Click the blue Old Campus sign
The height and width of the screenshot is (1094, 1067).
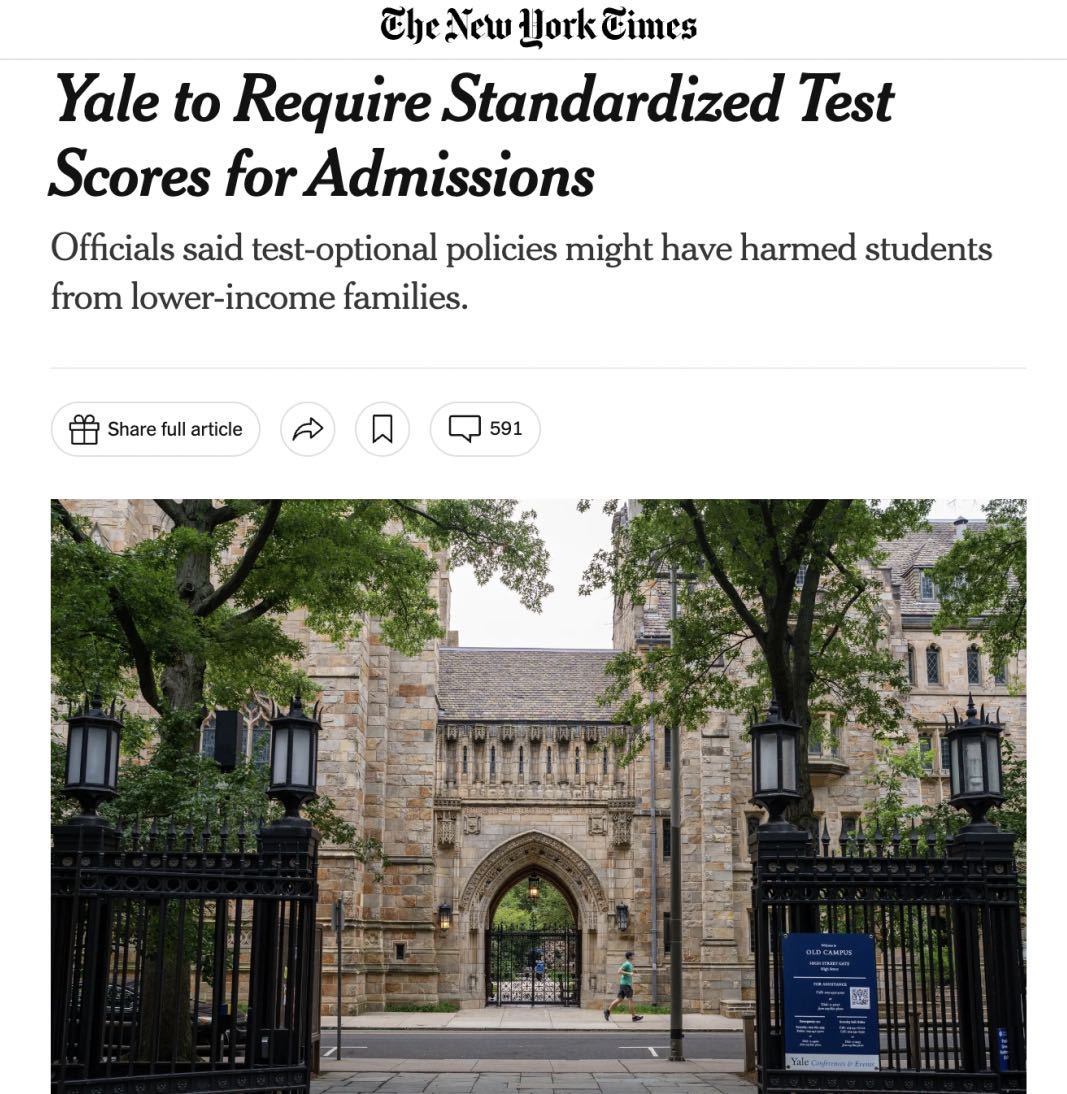tap(829, 1001)
